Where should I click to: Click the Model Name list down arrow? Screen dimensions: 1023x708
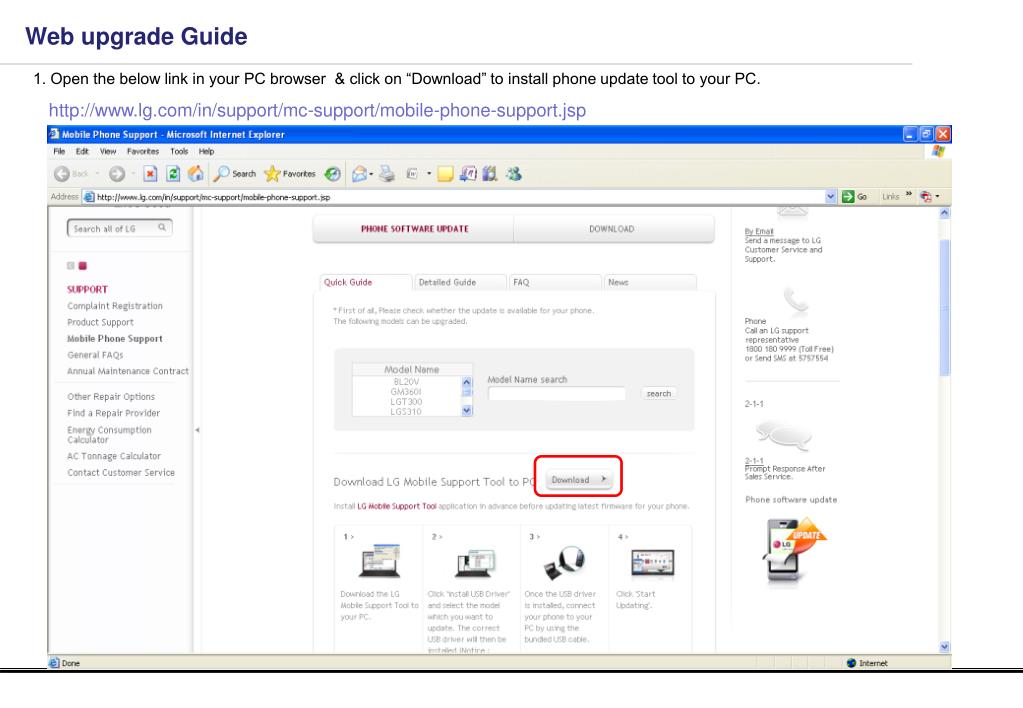[466, 410]
